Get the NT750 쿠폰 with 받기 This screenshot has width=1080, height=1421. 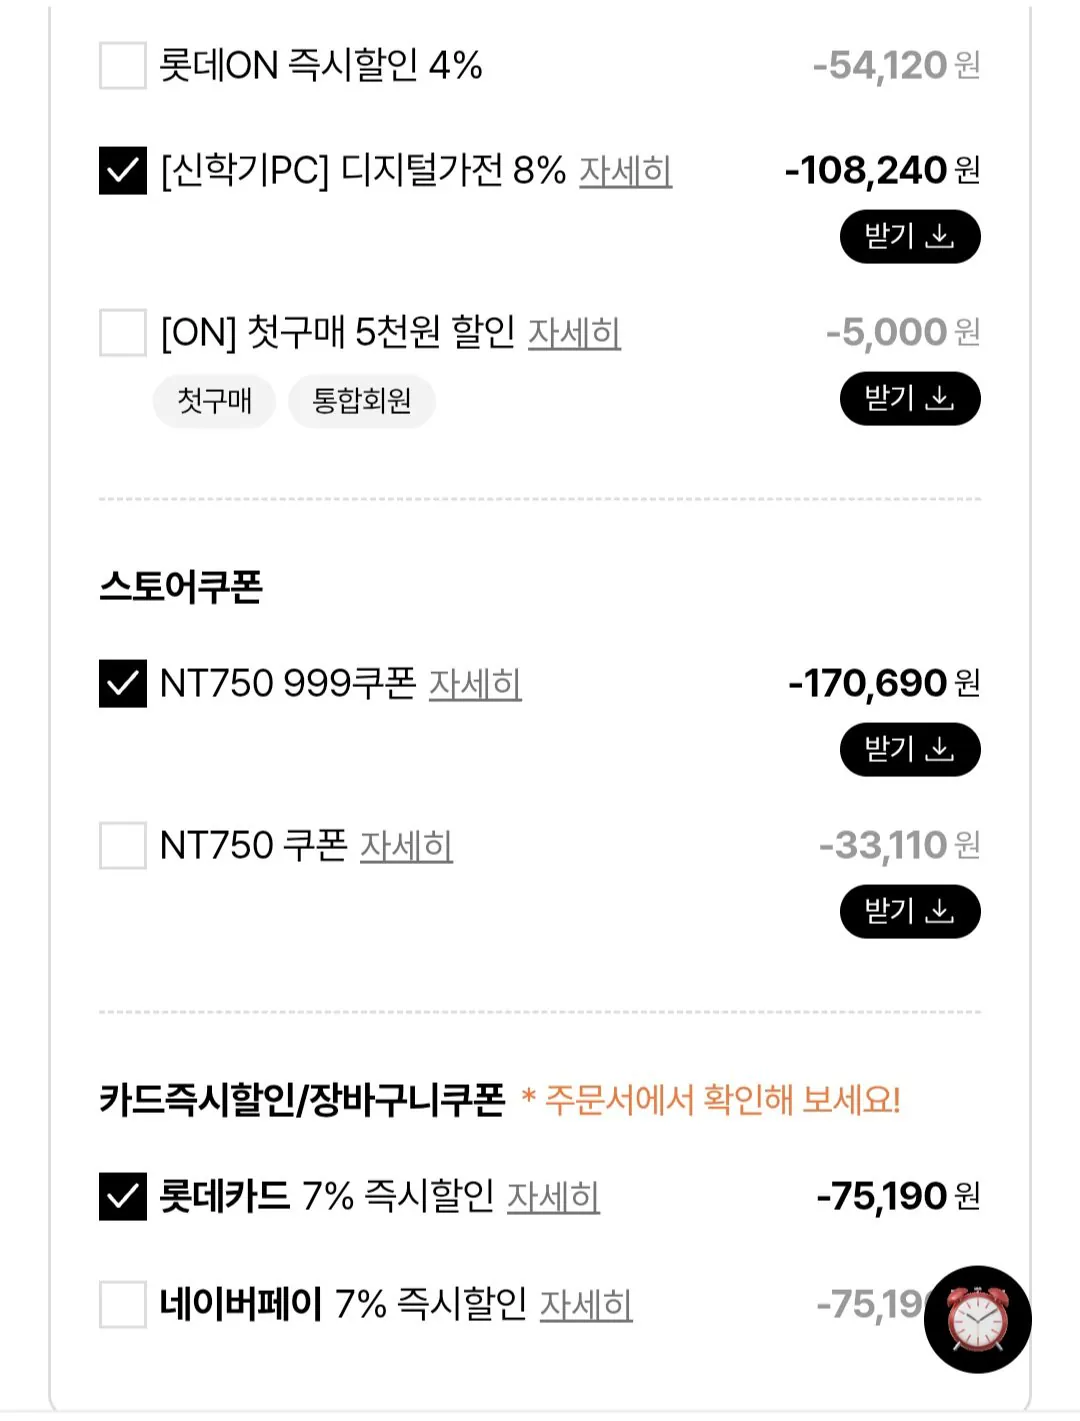tap(909, 912)
